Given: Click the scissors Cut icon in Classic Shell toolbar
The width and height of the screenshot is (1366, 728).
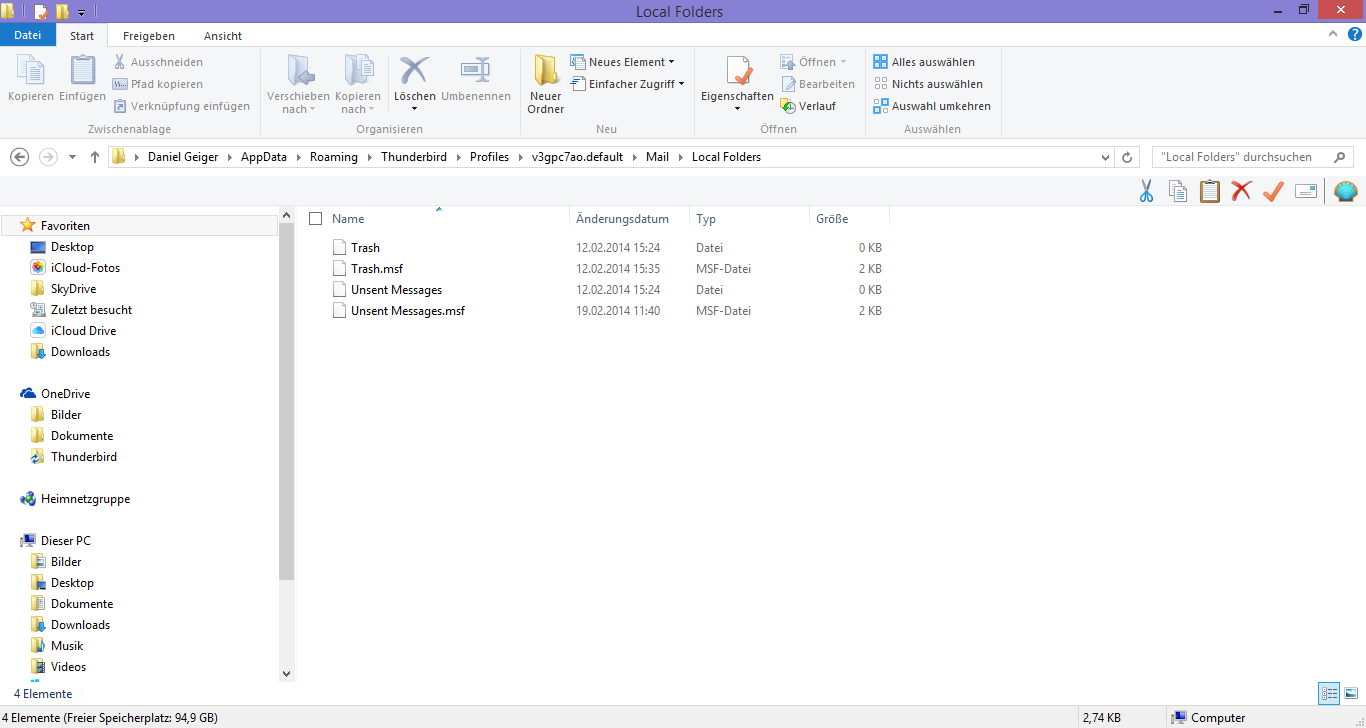Looking at the screenshot, I should [1146, 192].
